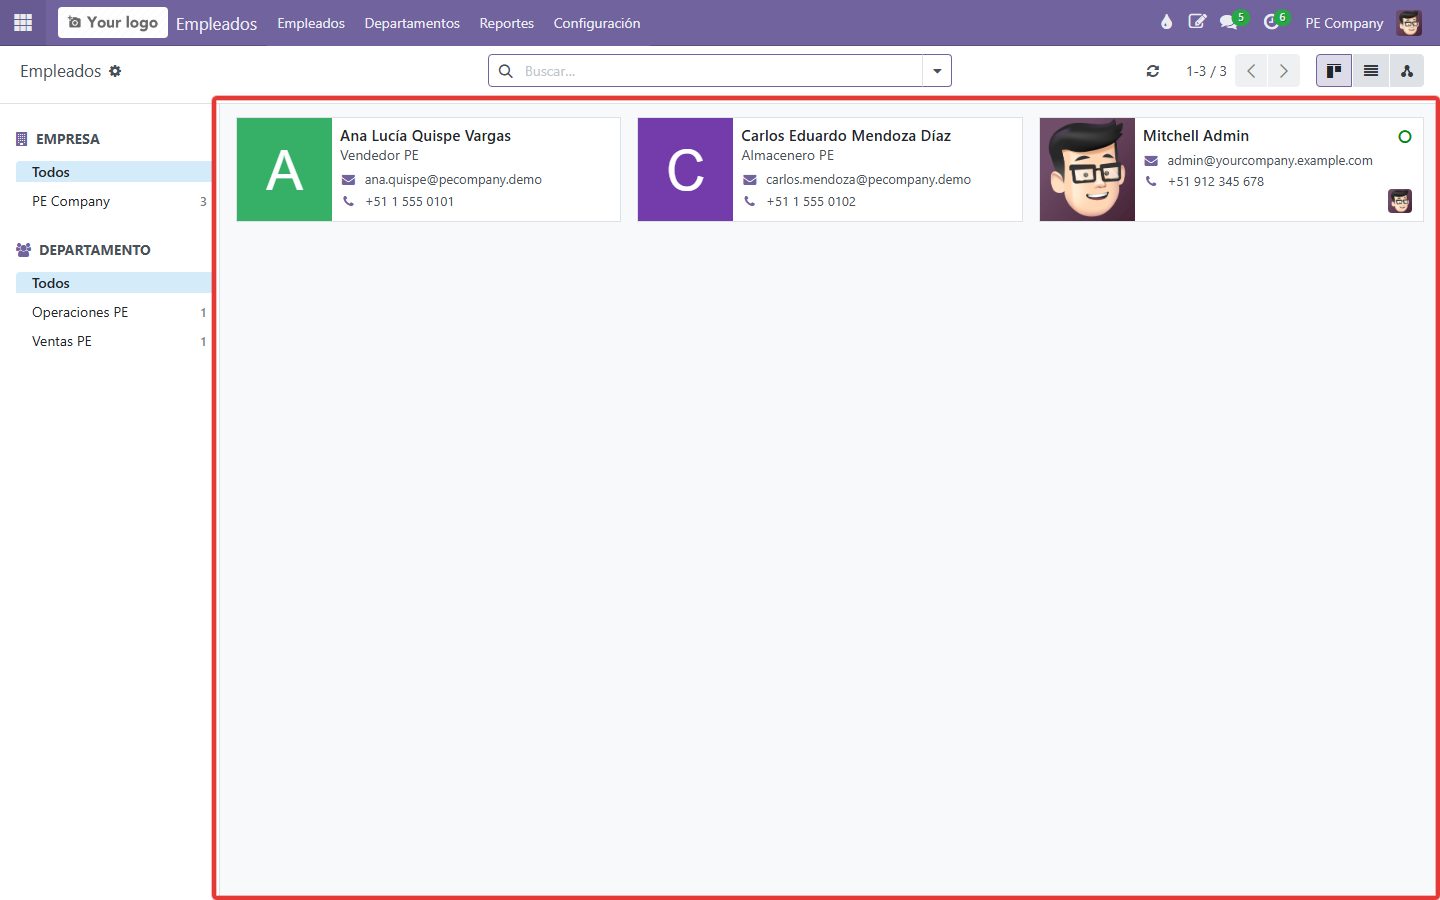Click the edit pencil icon in navbar
This screenshot has width=1440, height=900.
coord(1197,22)
